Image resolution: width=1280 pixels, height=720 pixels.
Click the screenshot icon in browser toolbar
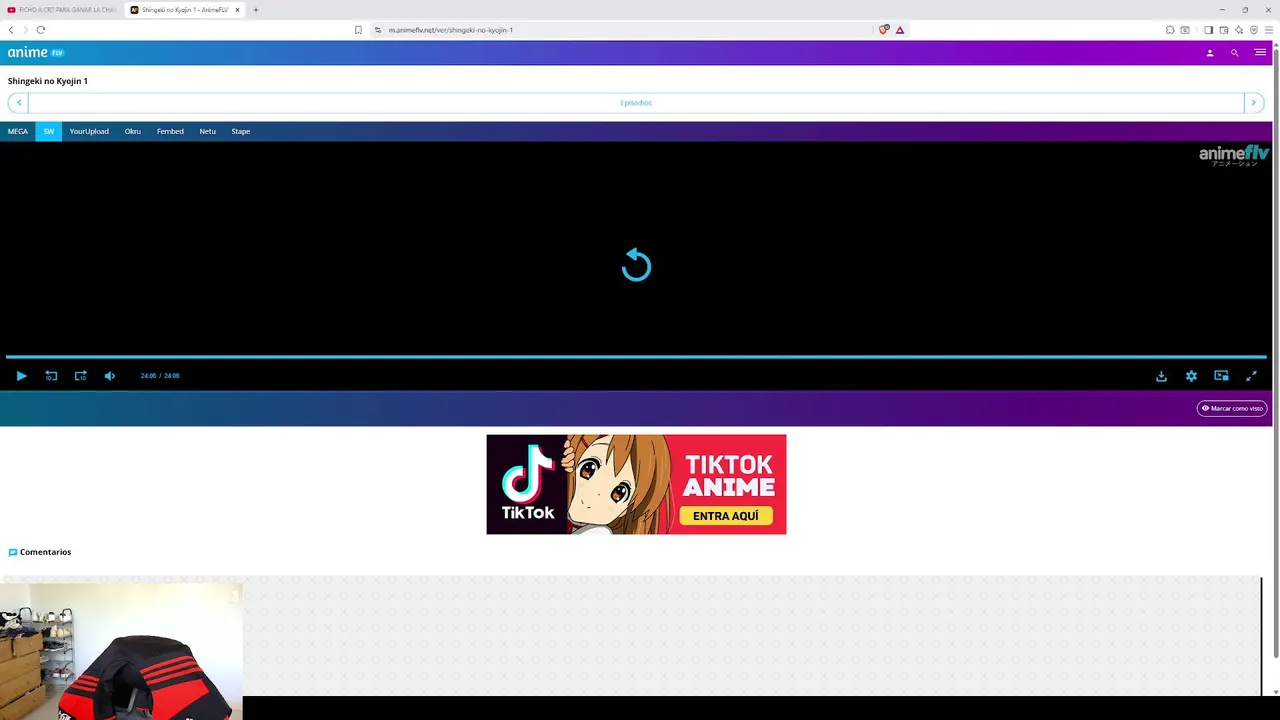[x=1185, y=30]
